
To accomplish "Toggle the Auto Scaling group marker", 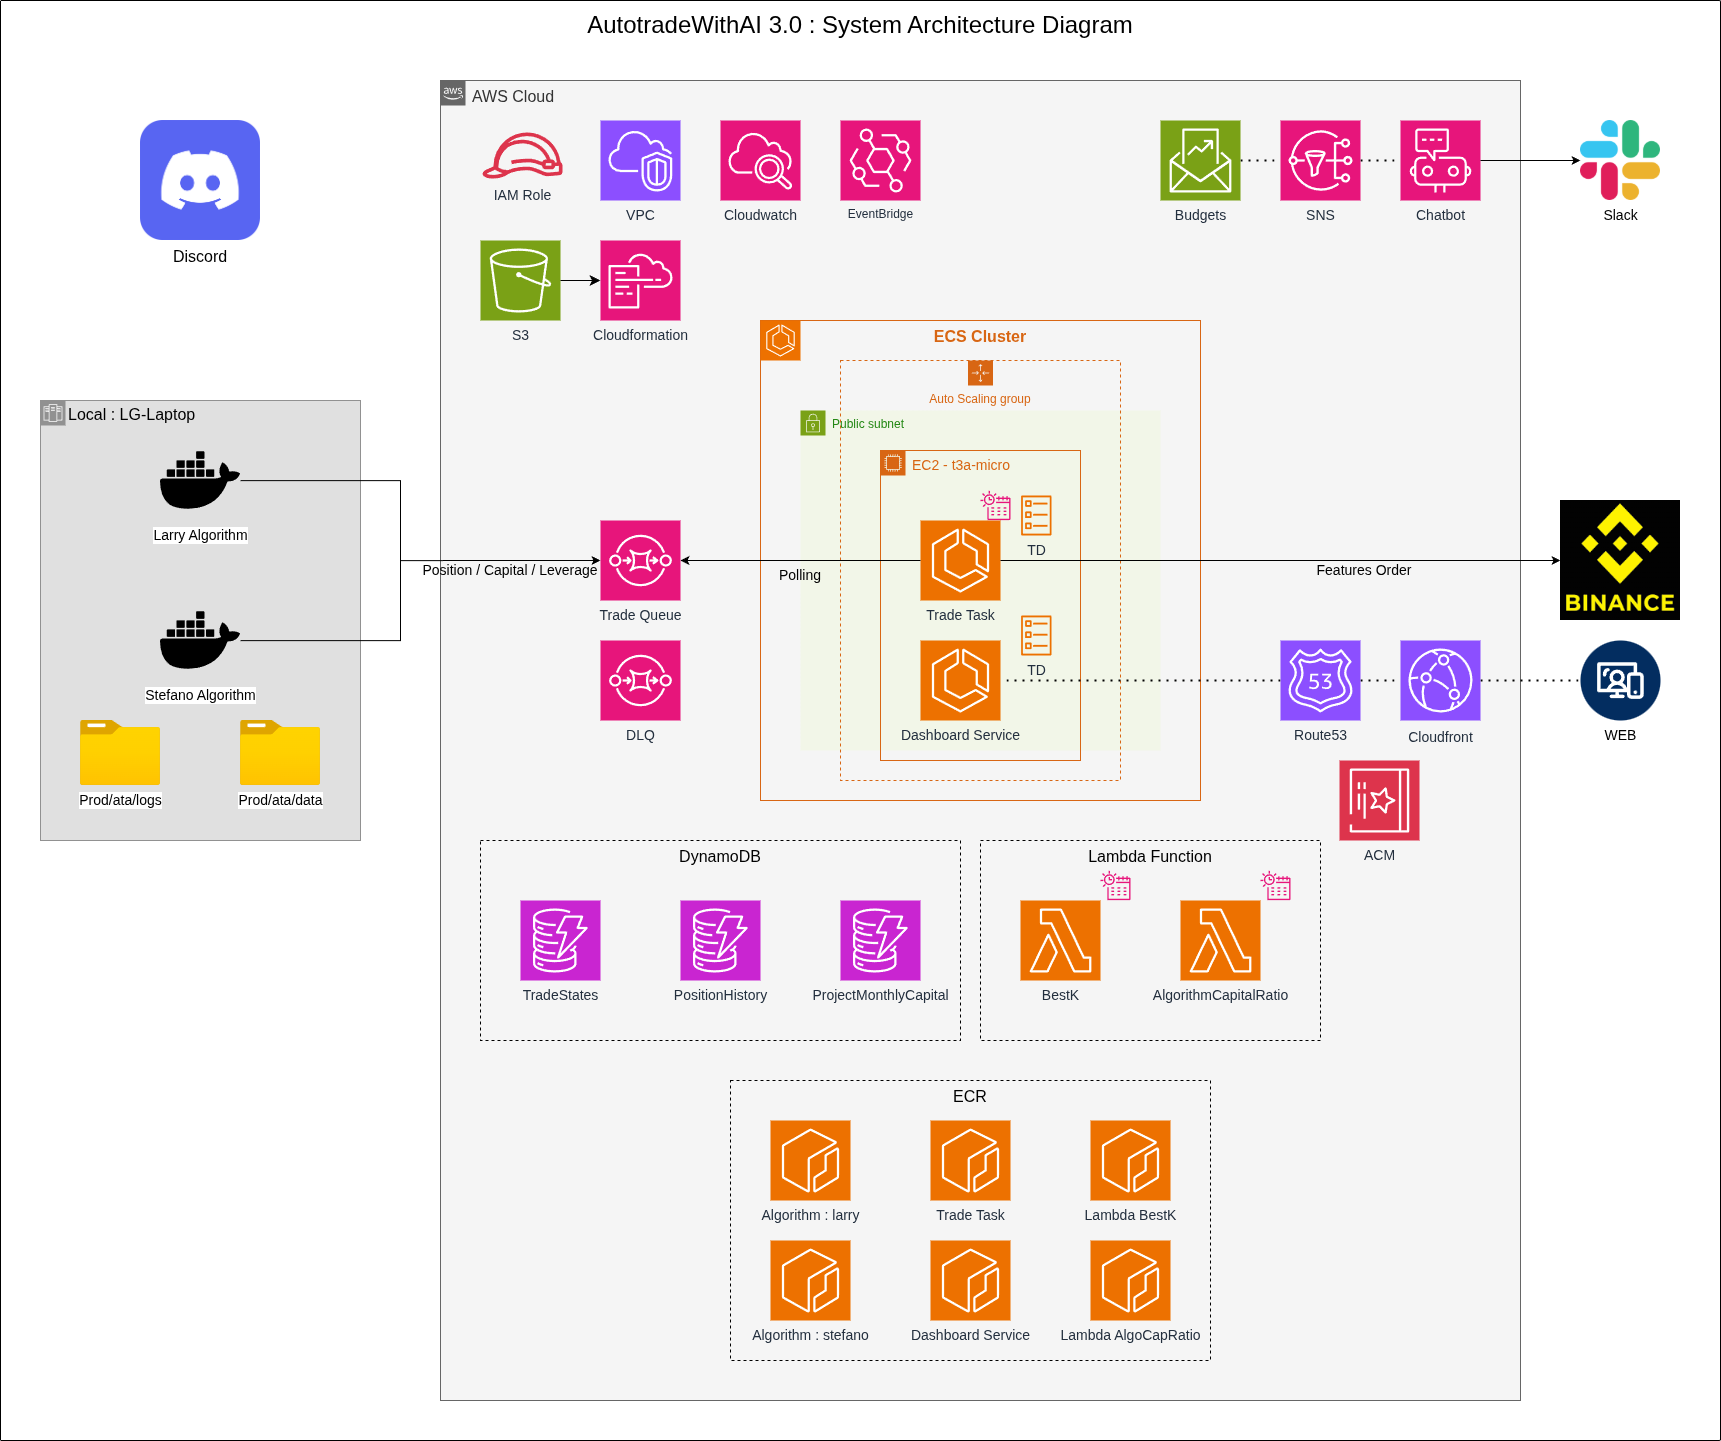I will click(x=980, y=373).
